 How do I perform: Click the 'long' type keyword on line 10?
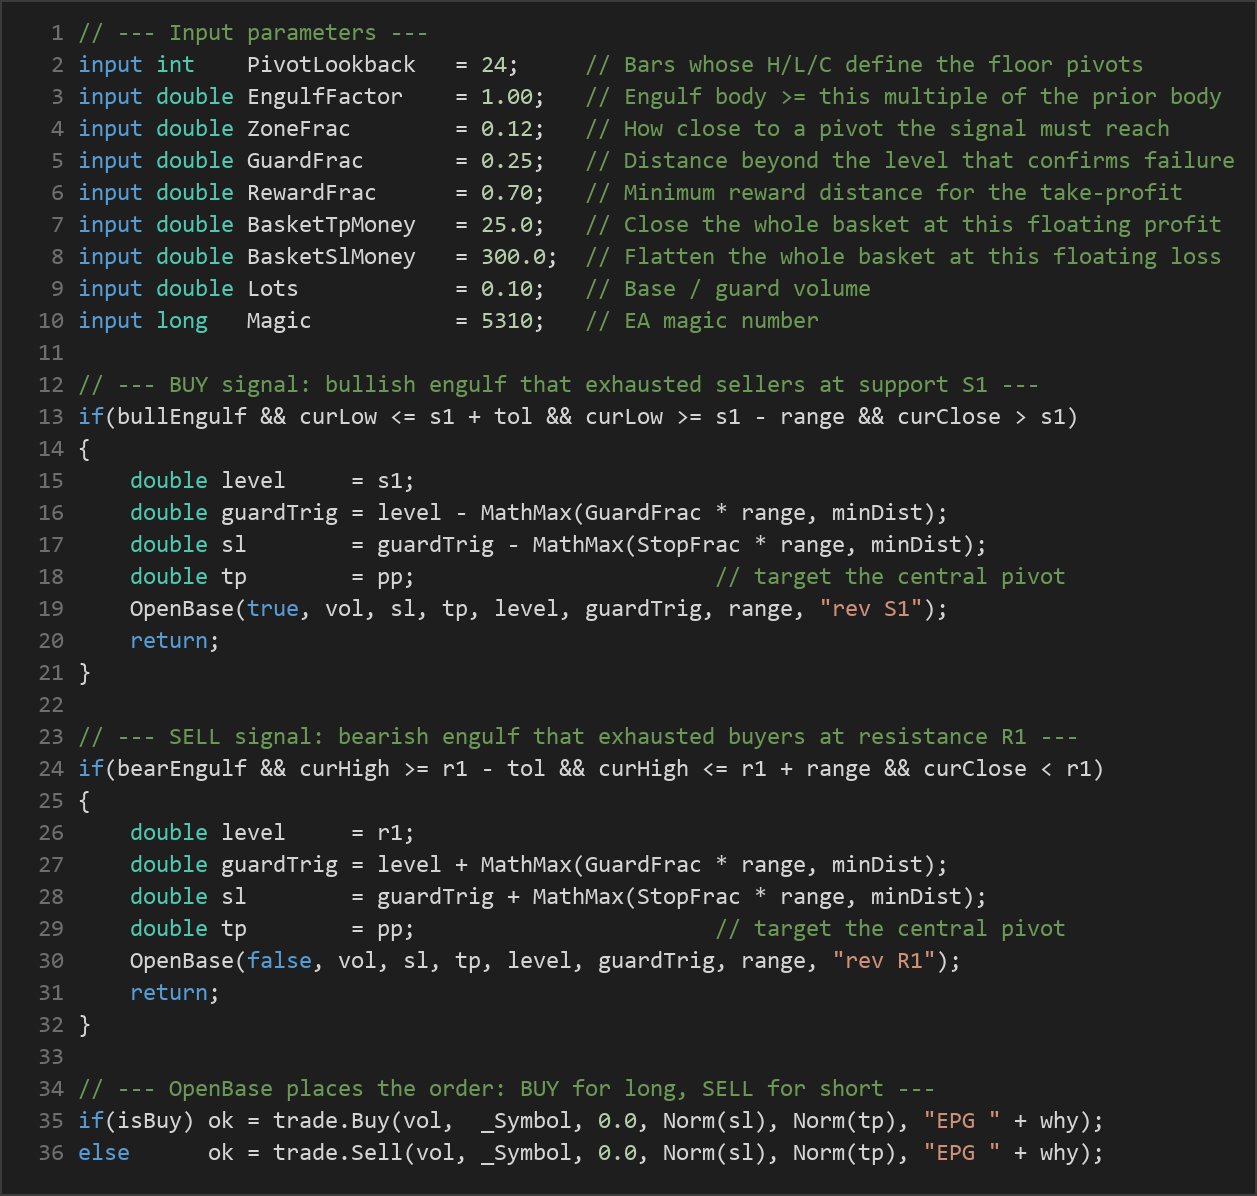(182, 320)
